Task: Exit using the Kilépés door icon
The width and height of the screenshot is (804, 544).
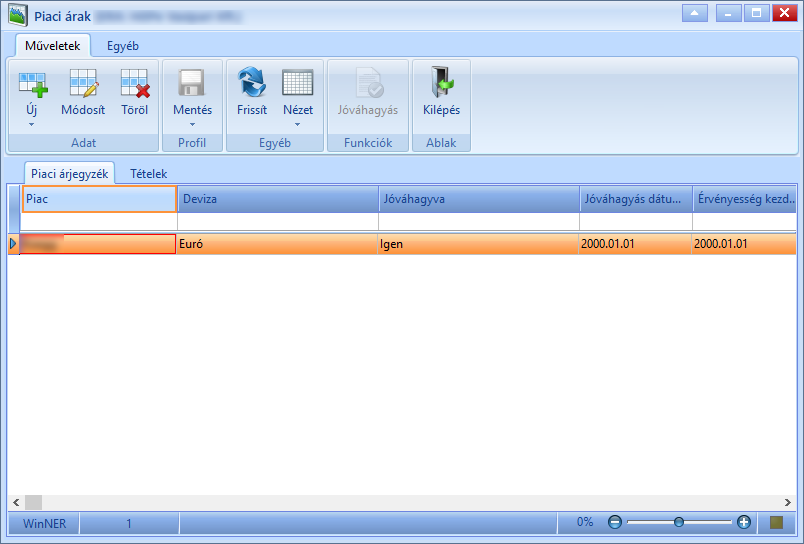Action: tap(441, 82)
